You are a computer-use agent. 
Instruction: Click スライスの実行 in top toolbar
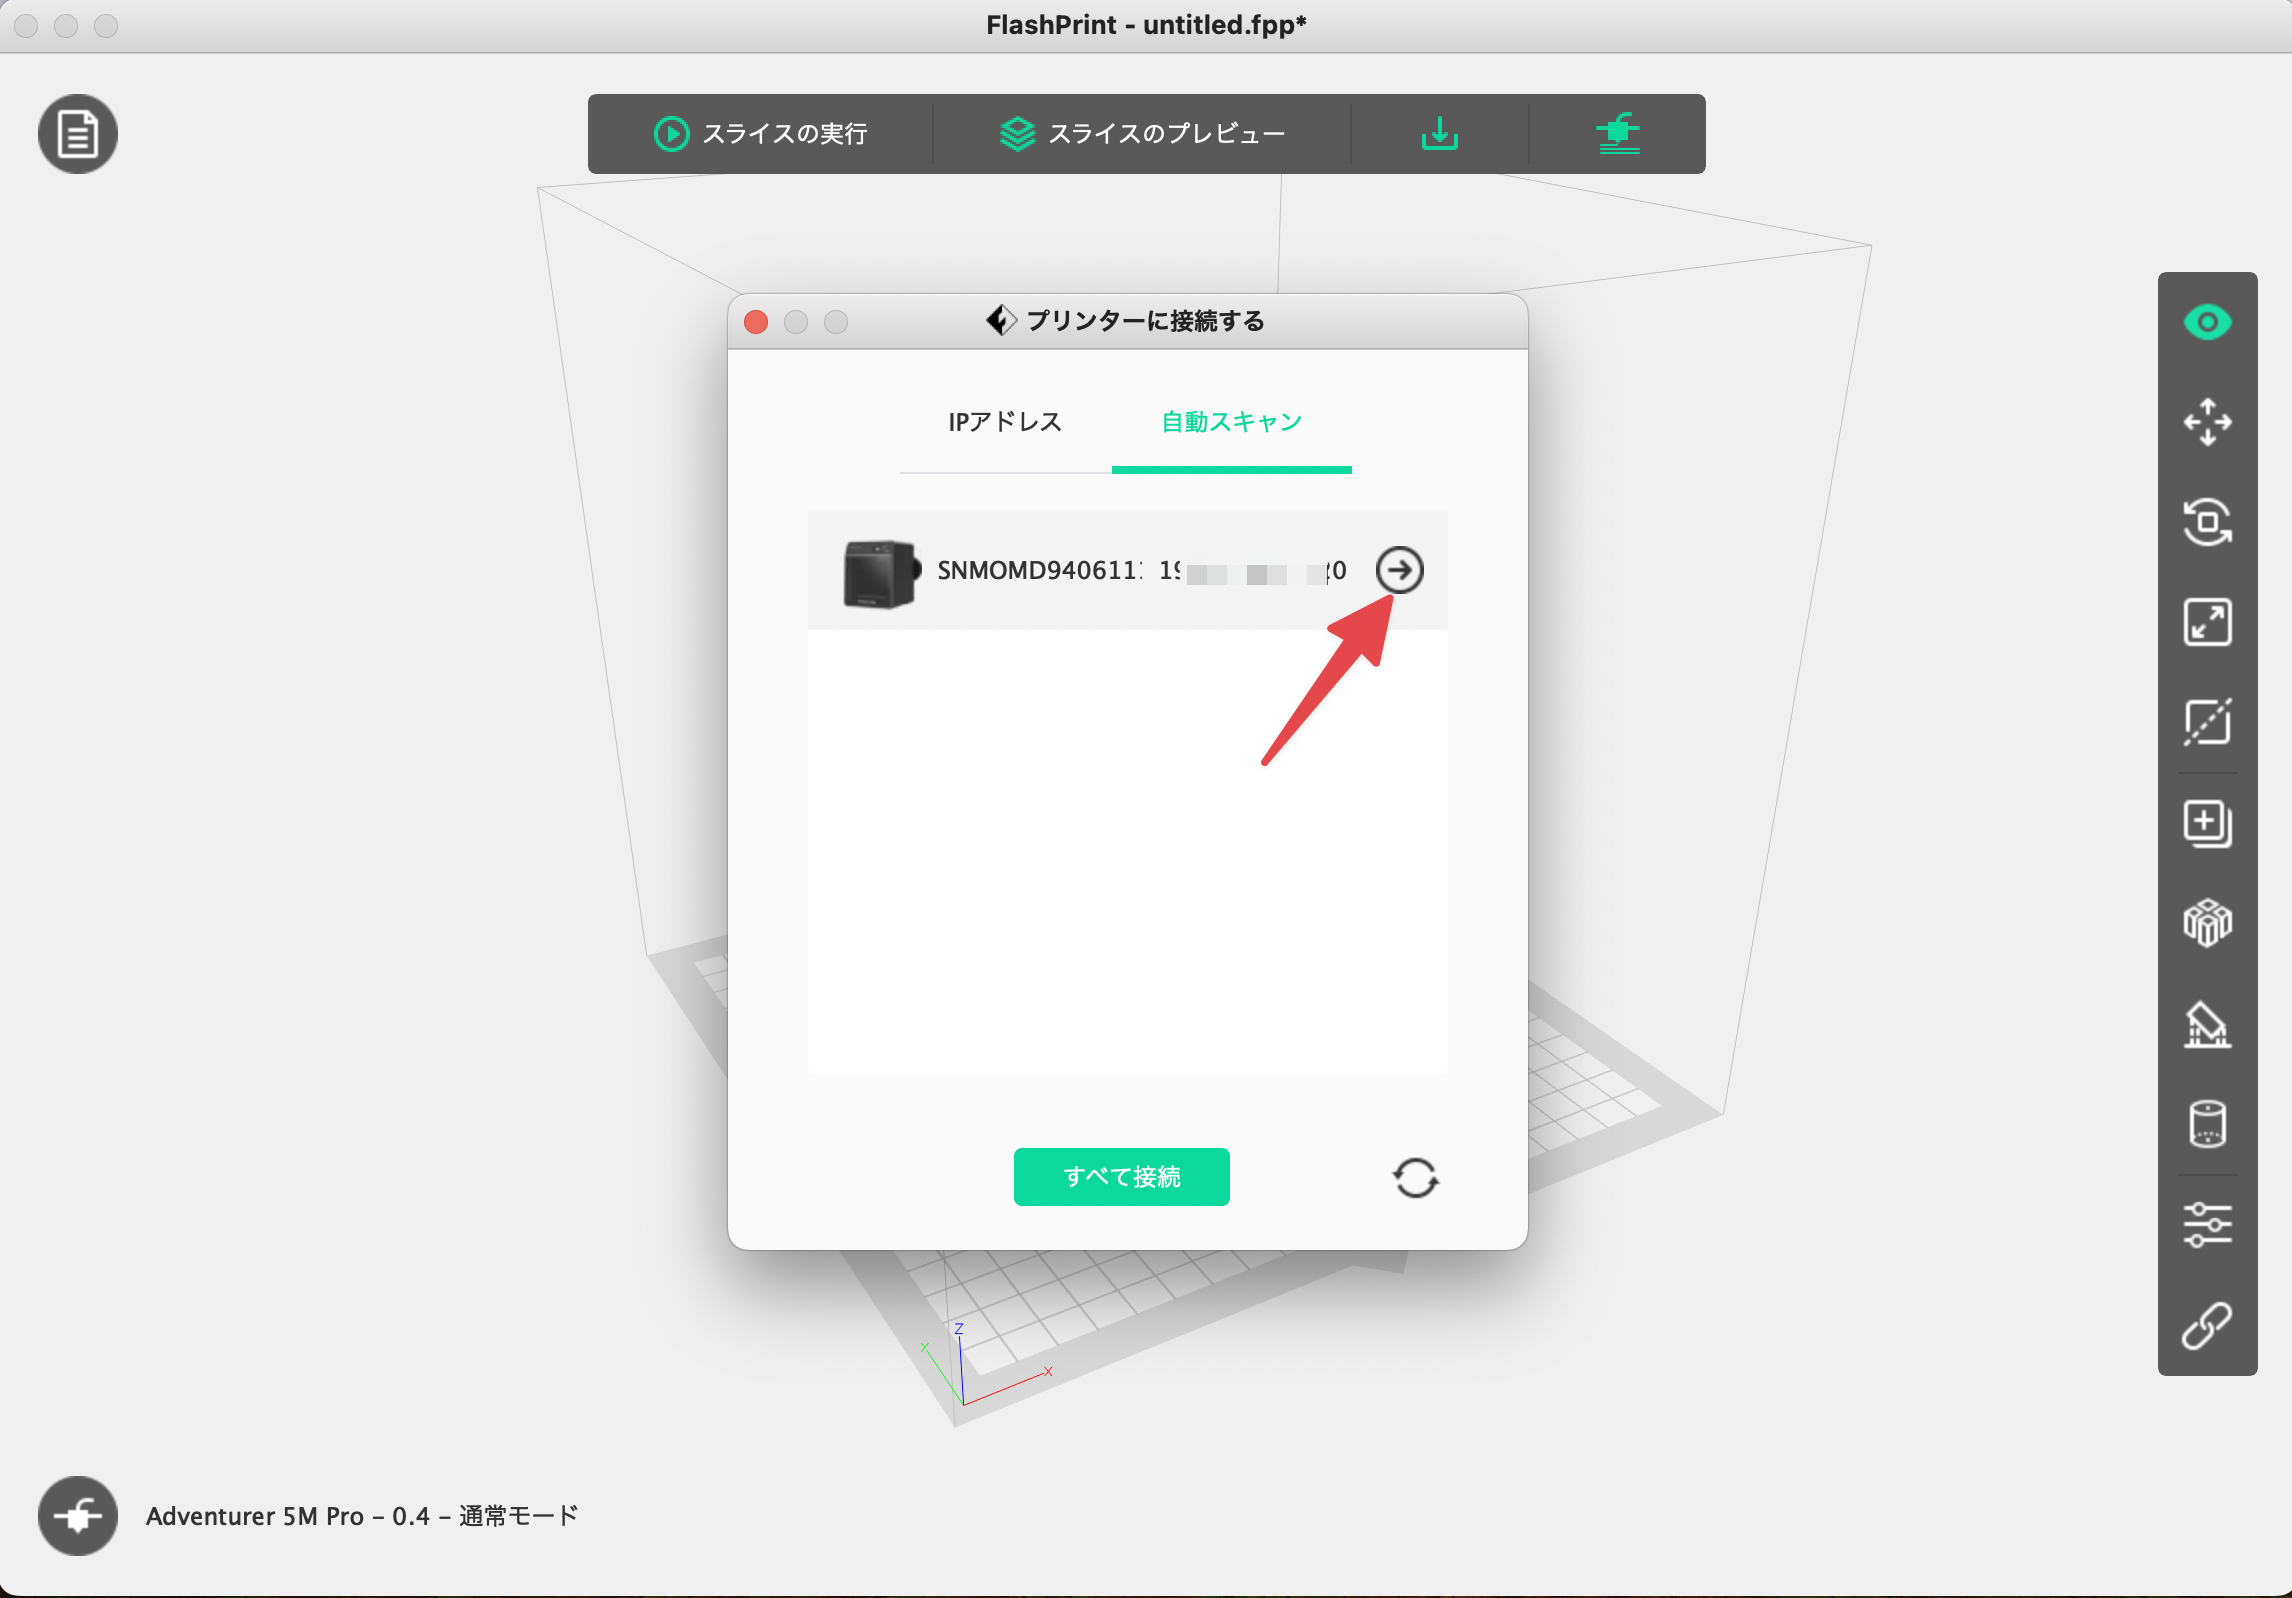coord(761,134)
